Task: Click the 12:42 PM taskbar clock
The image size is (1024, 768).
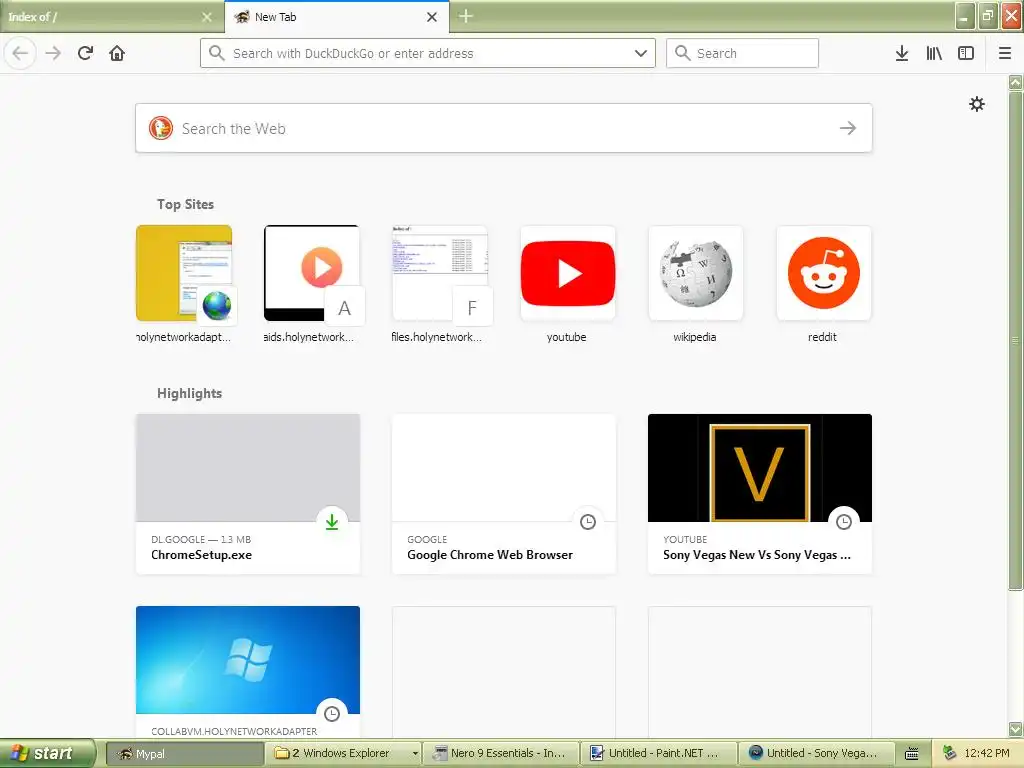Action: tap(987, 753)
